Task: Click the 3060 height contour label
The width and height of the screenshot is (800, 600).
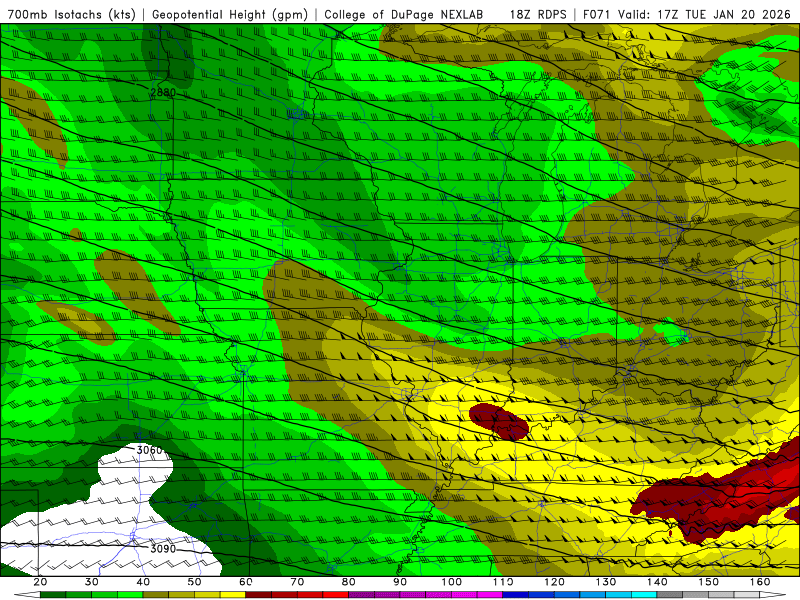Action: click(x=149, y=450)
